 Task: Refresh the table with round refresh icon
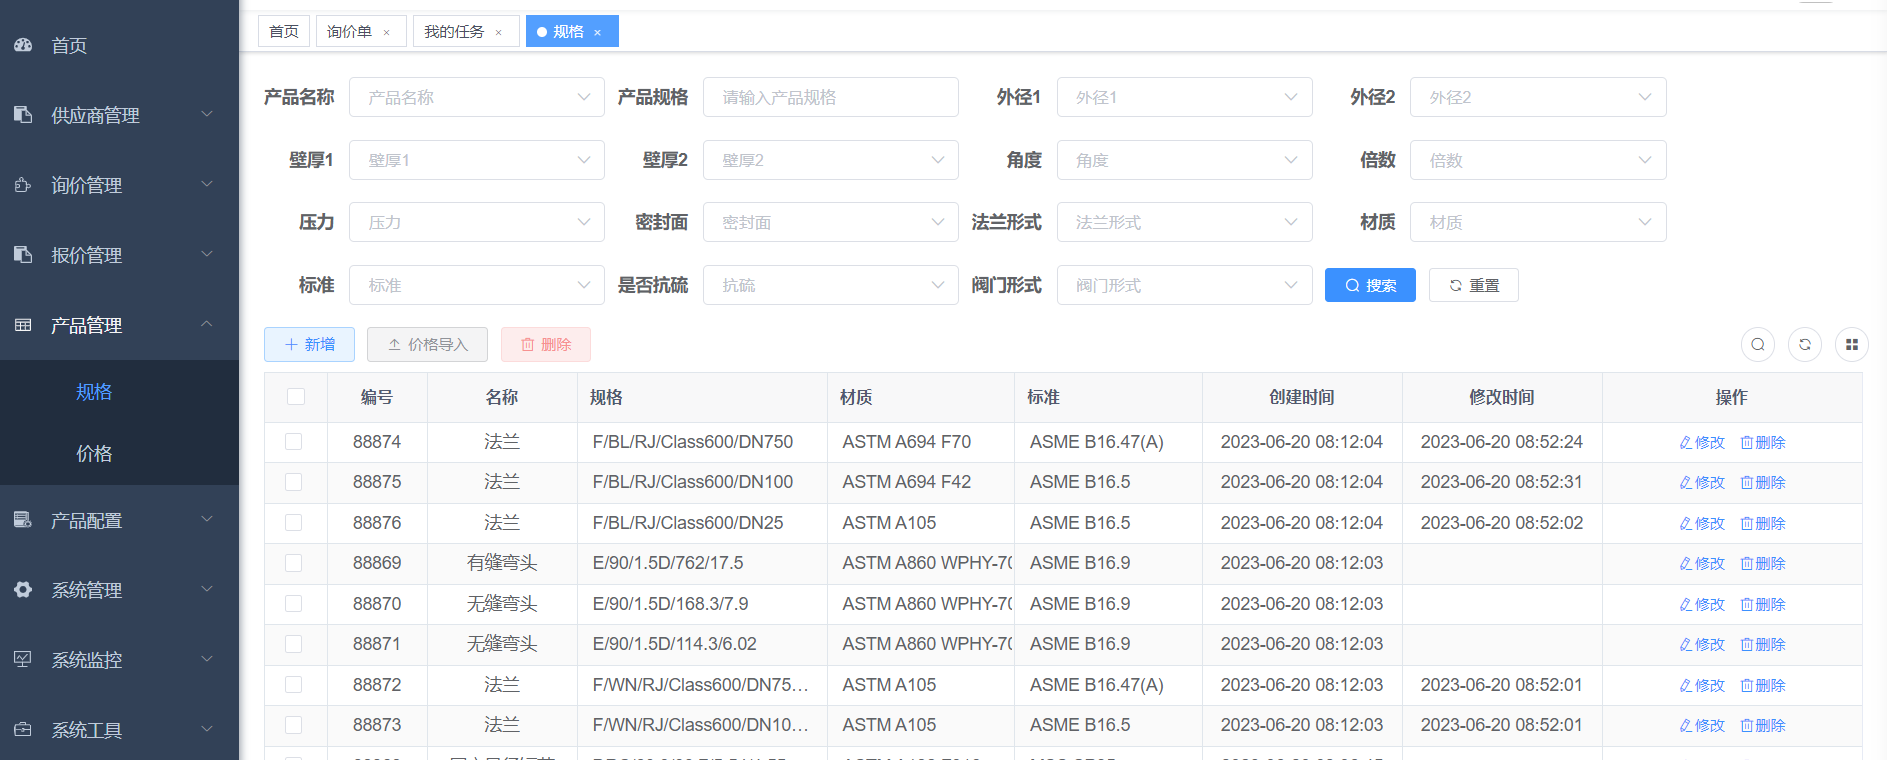tap(1805, 344)
